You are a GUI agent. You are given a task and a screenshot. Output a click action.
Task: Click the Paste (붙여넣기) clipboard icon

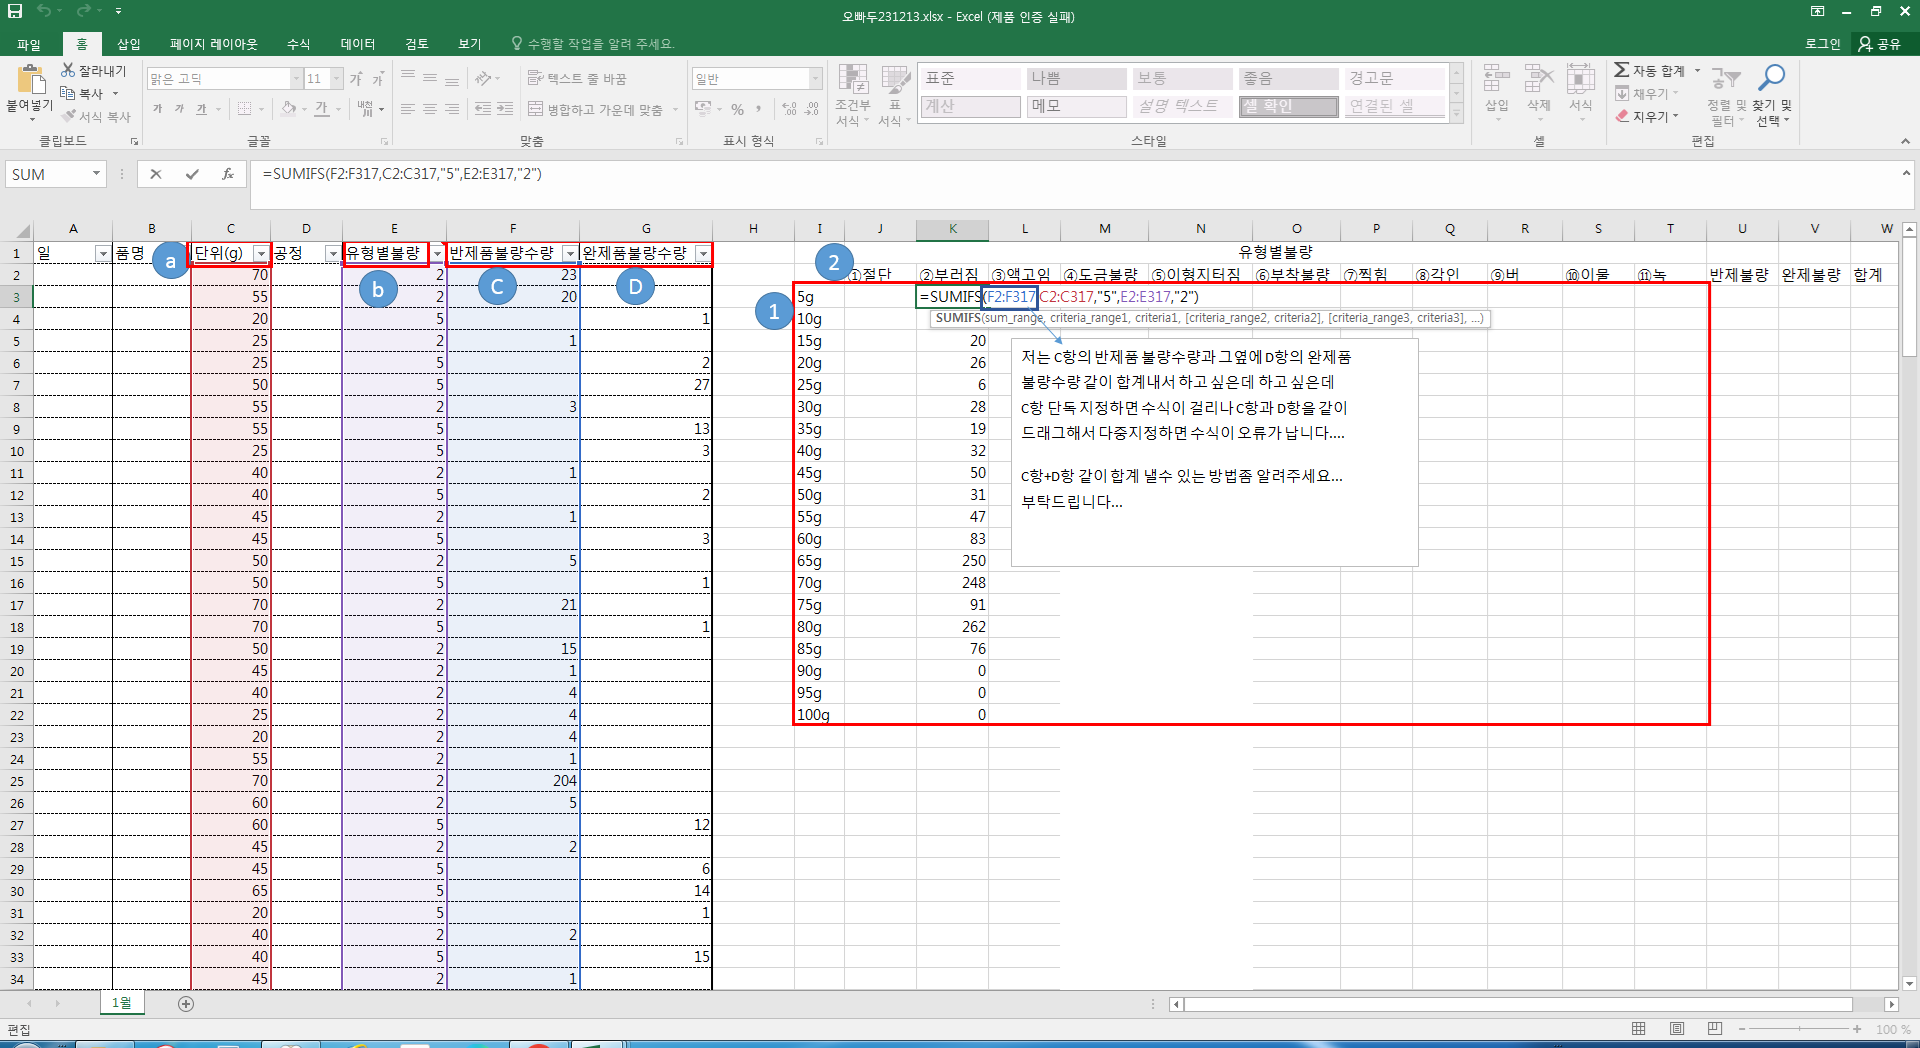coord(30,80)
